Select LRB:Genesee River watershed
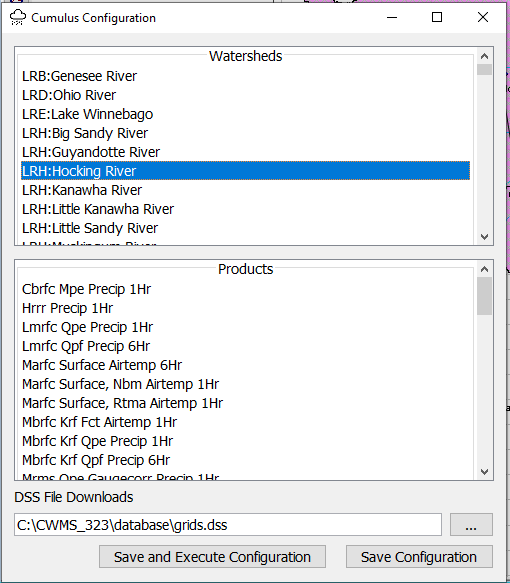 pyautogui.click(x=245, y=76)
